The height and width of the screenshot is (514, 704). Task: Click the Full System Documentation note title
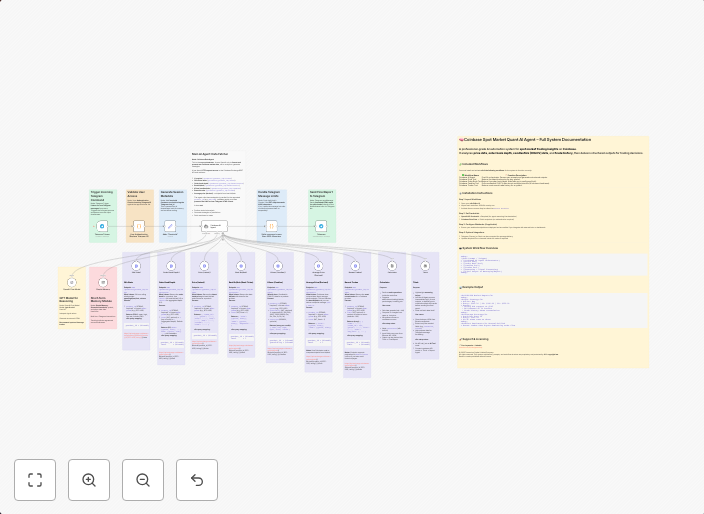527,140
